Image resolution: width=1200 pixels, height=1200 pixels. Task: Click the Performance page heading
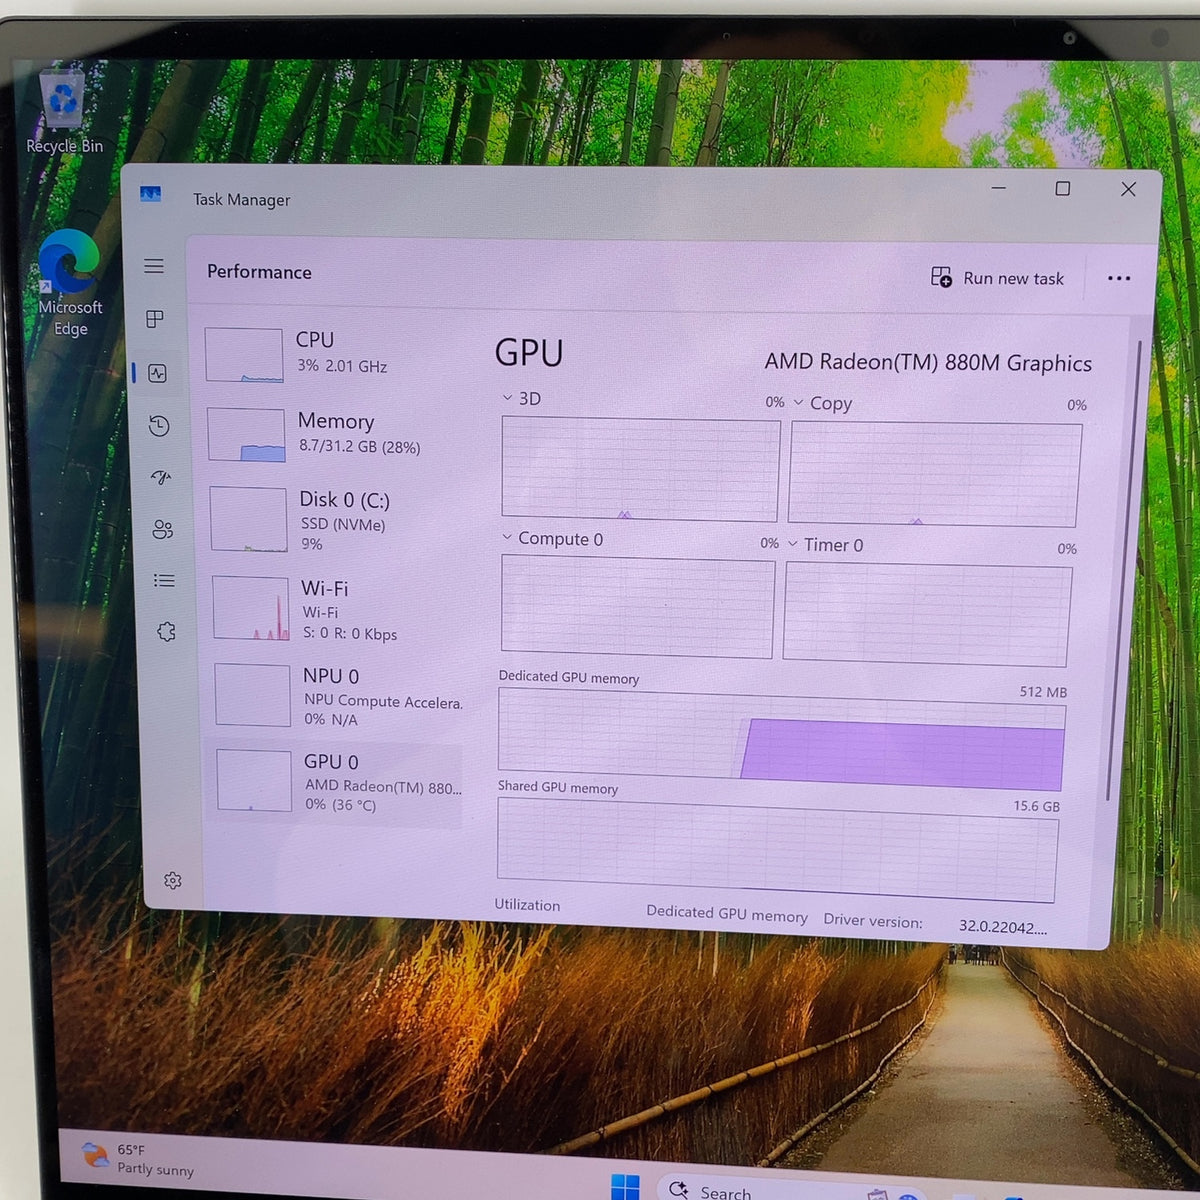tap(259, 272)
